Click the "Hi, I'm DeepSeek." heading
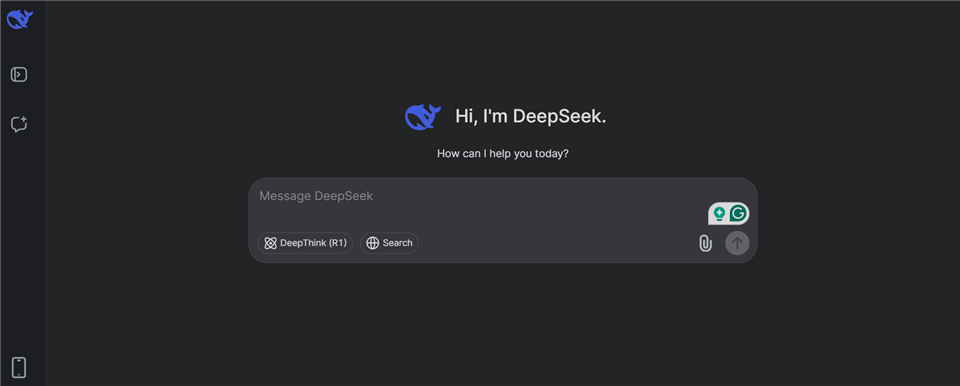The width and height of the screenshot is (960, 386). point(531,116)
